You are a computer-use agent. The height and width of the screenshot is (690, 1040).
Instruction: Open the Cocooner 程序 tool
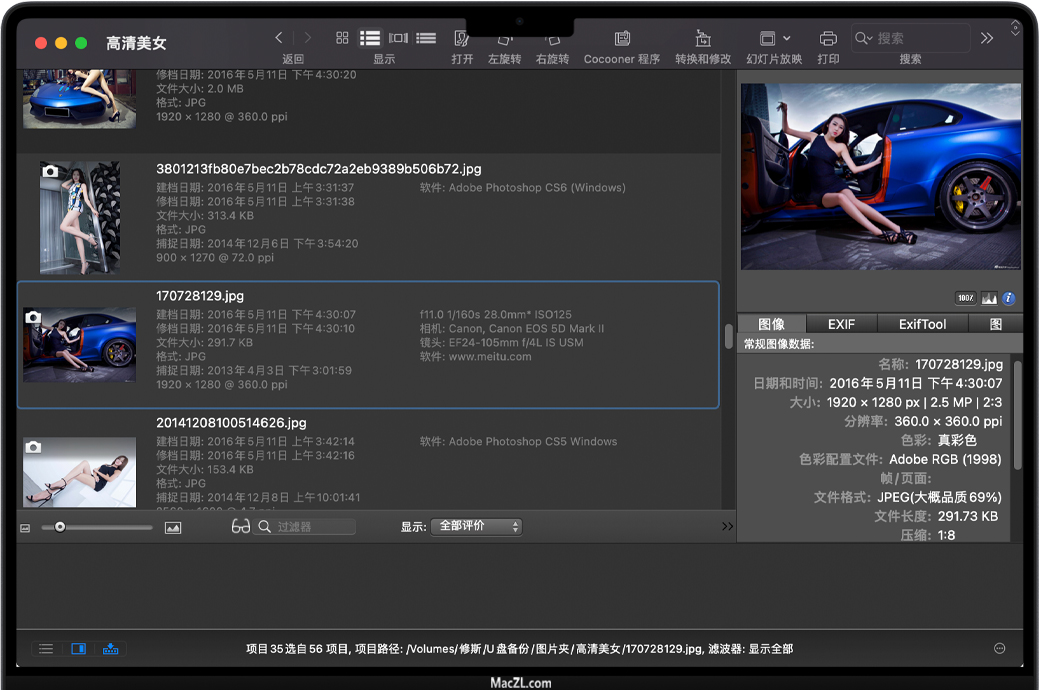pos(622,38)
